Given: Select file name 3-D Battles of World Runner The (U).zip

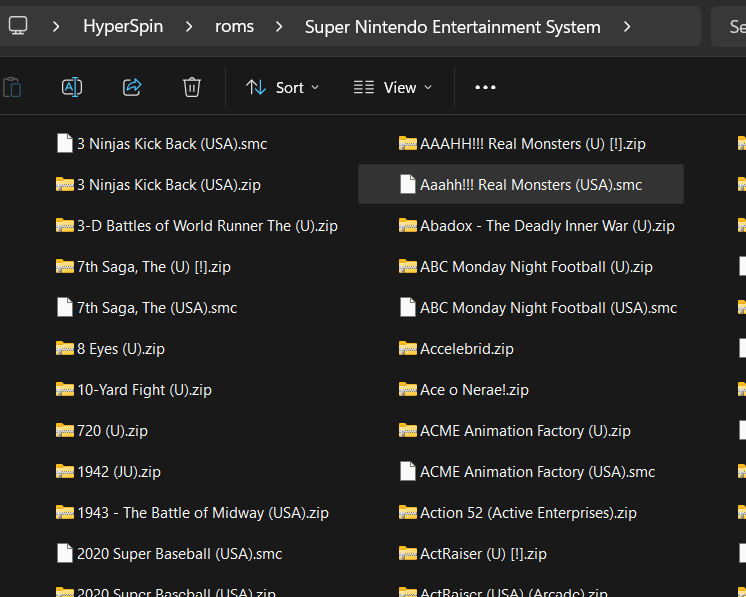Looking at the screenshot, I should 207,226.
